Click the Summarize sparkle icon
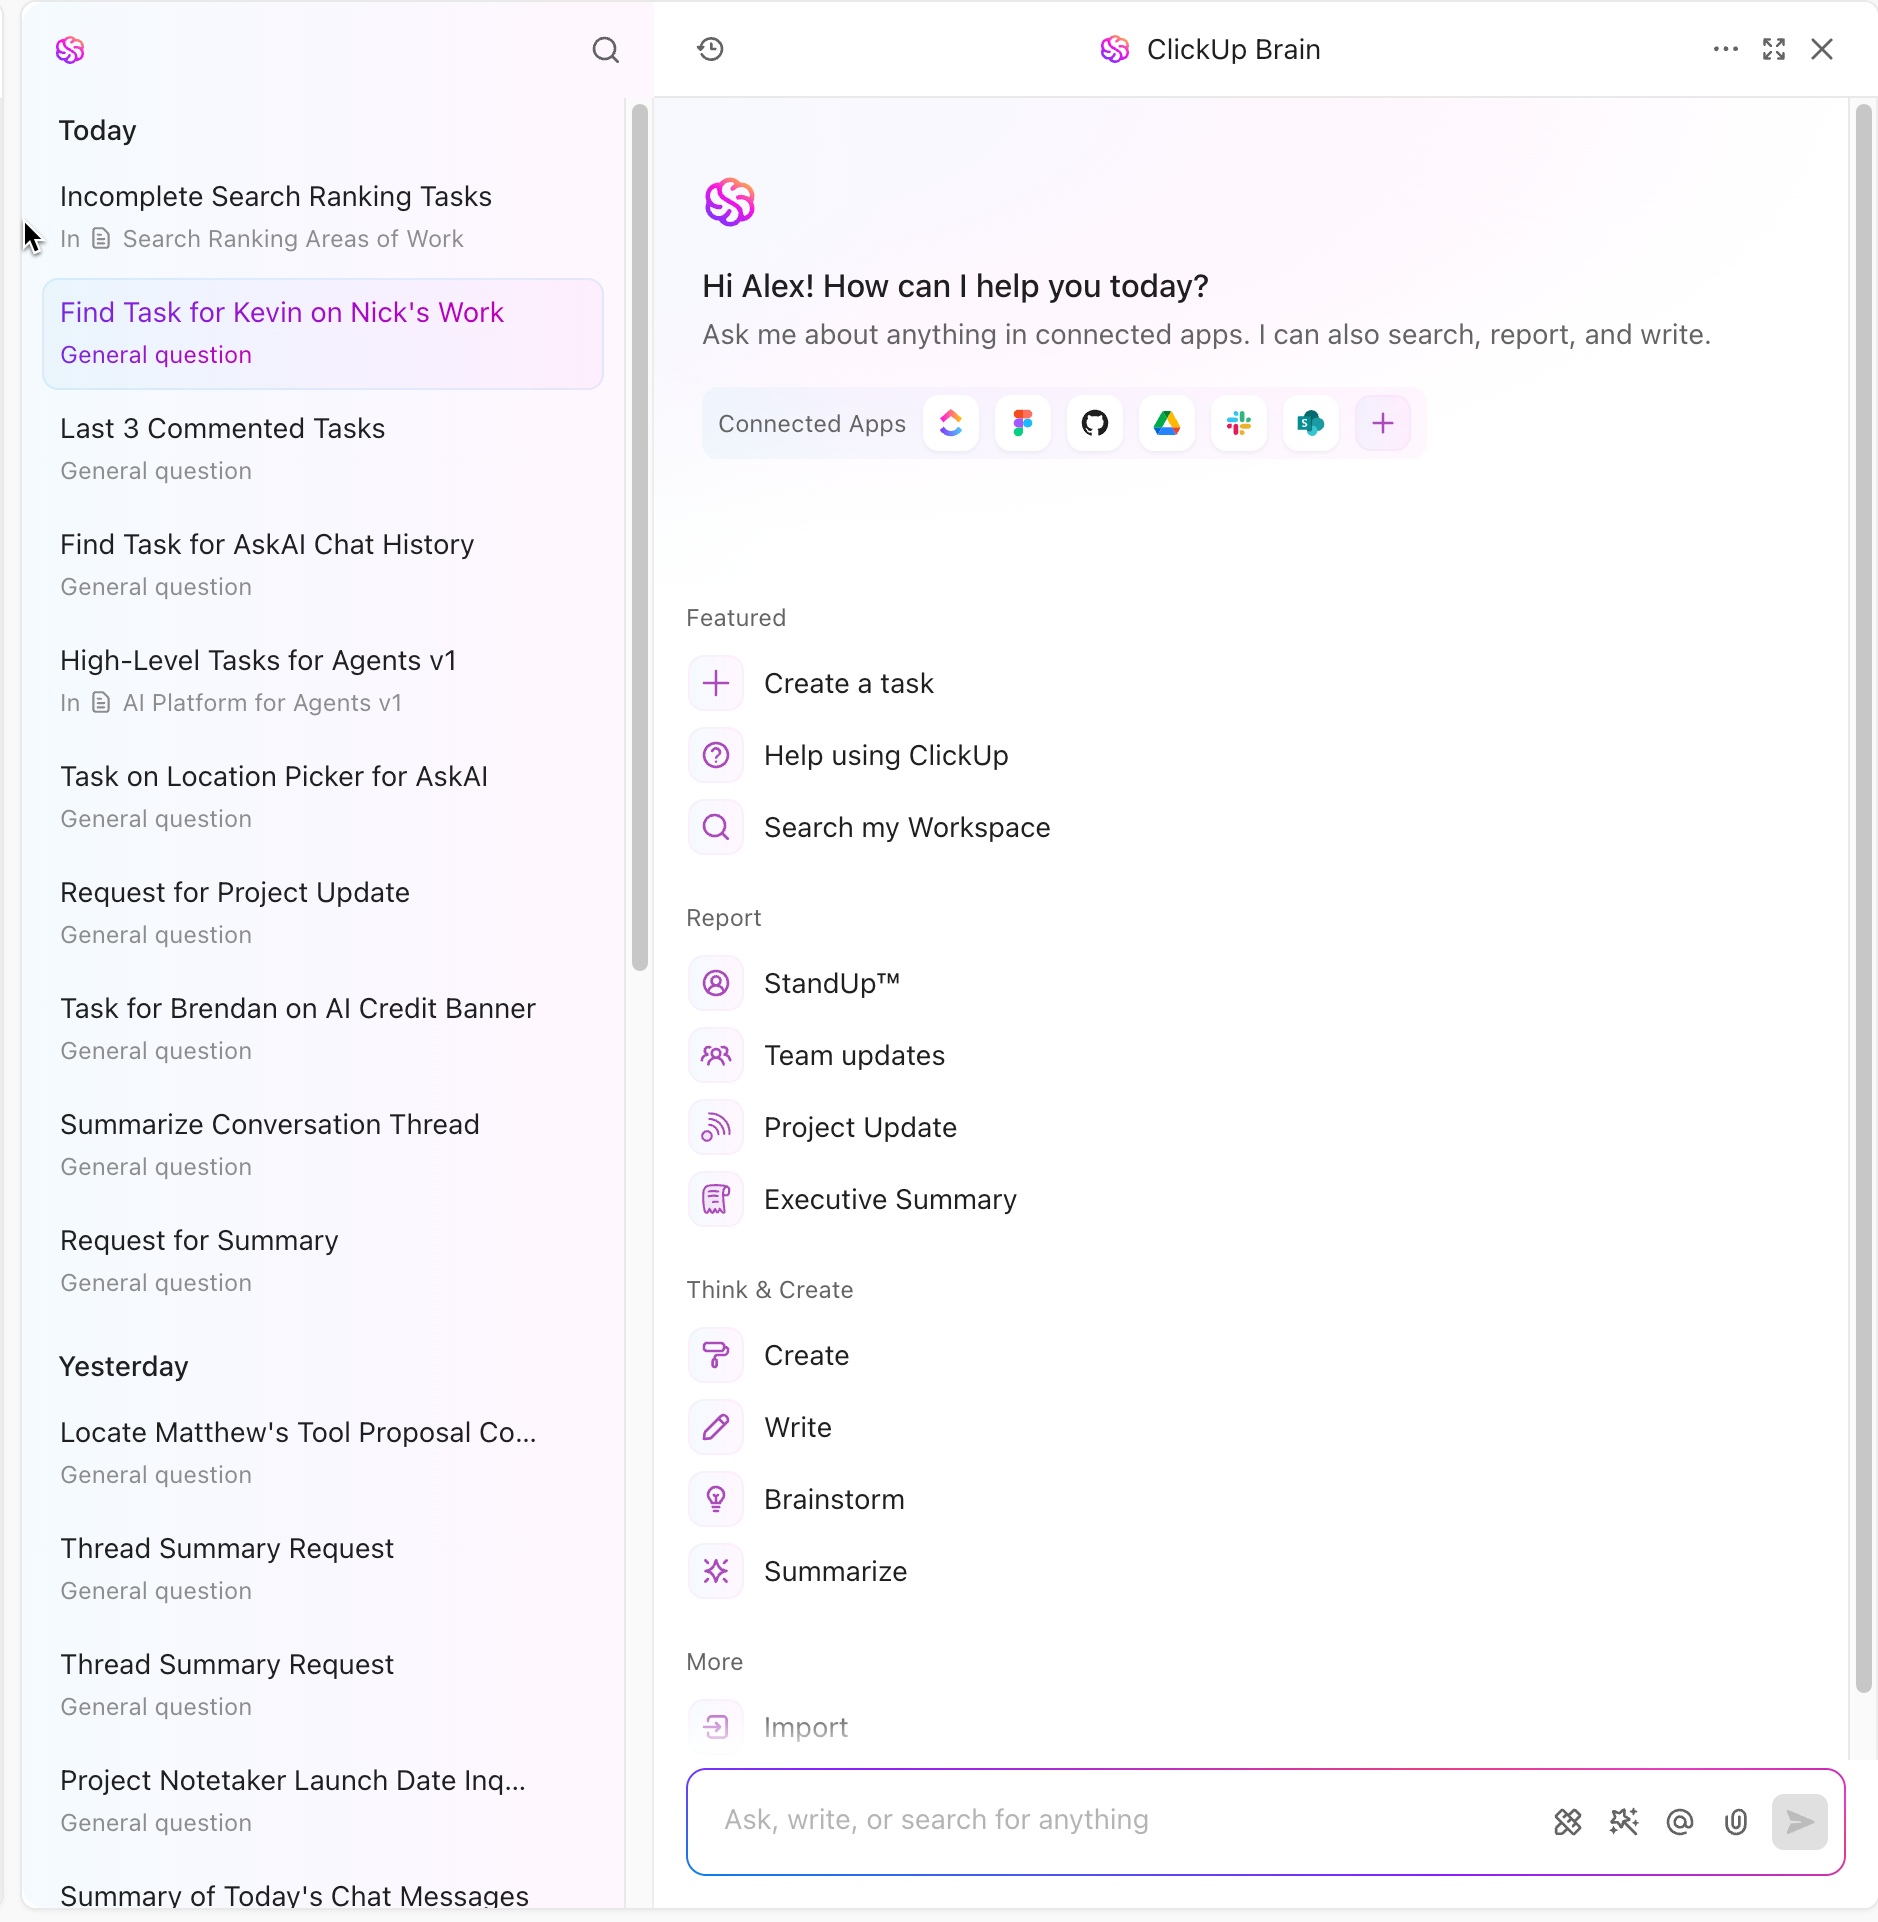The height and width of the screenshot is (1922, 1878). (x=716, y=1571)
